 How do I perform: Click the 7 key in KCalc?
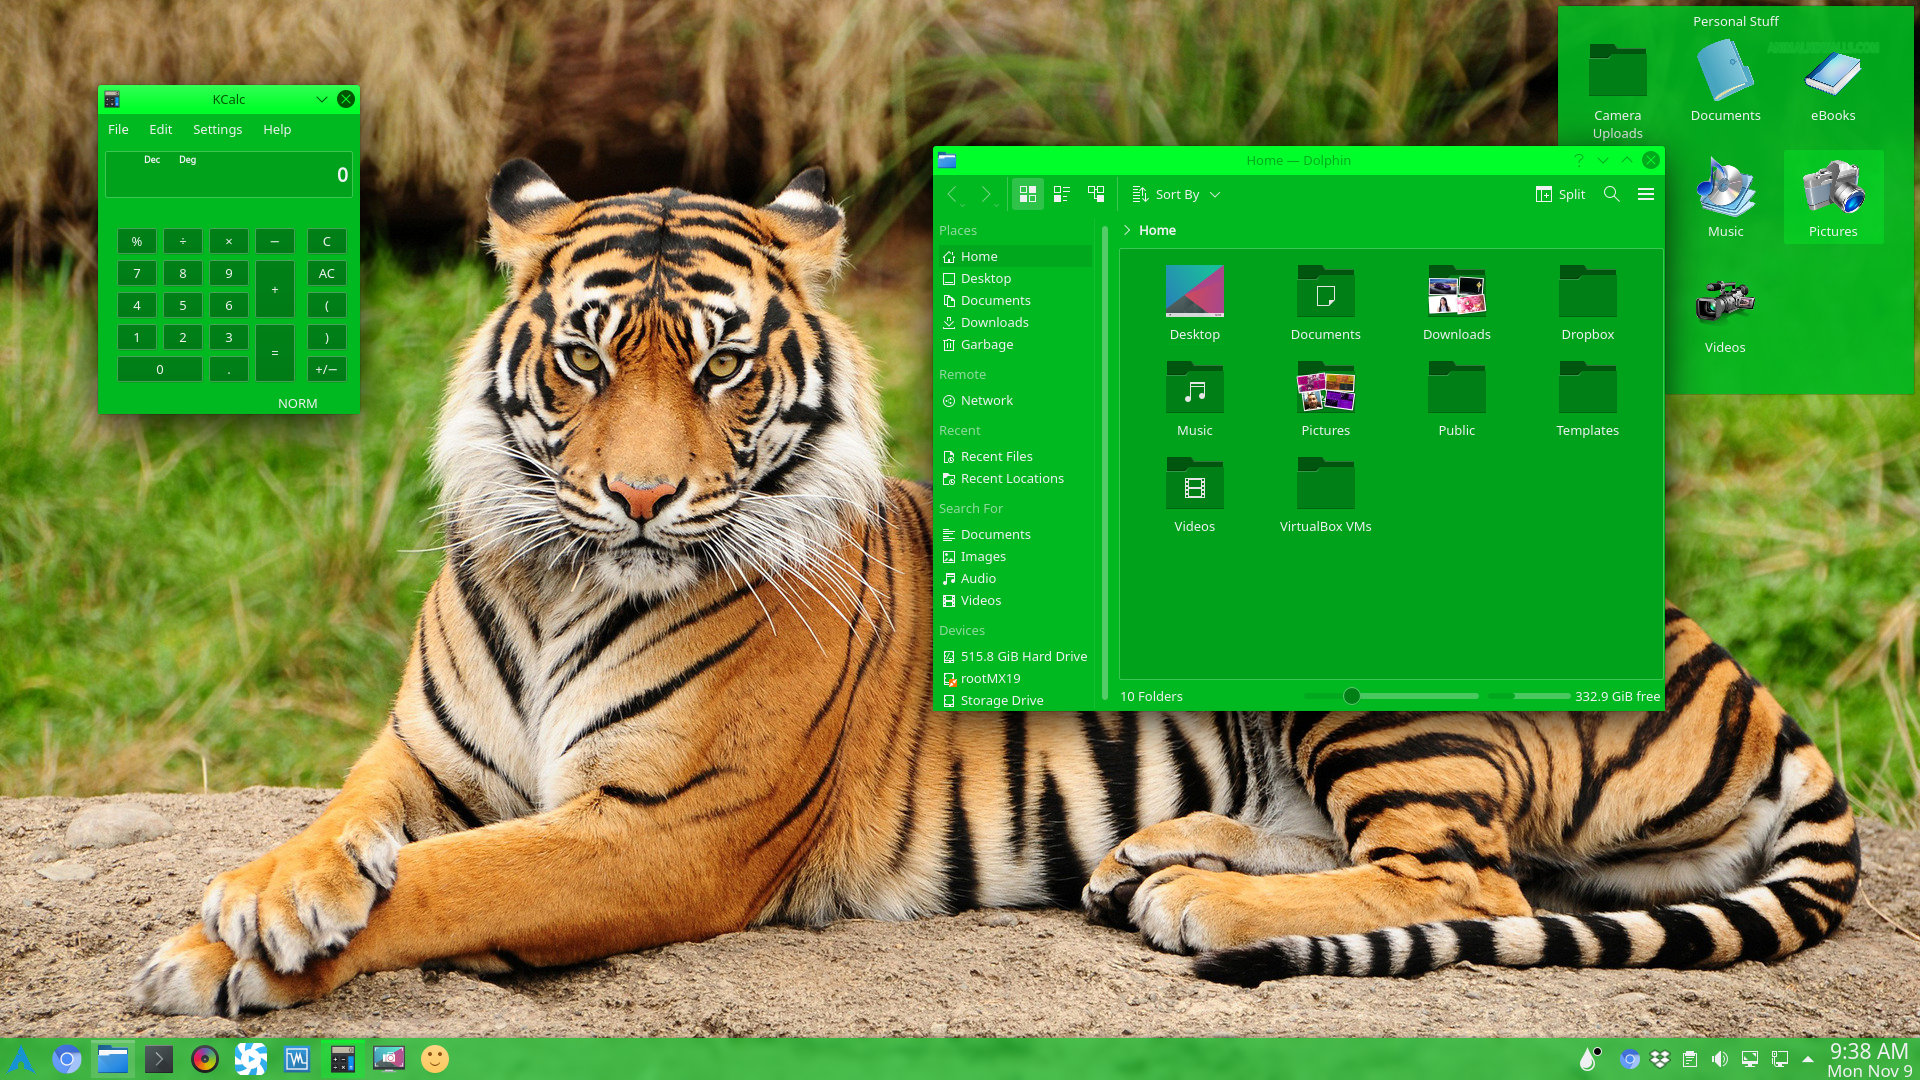pos(137,273)
